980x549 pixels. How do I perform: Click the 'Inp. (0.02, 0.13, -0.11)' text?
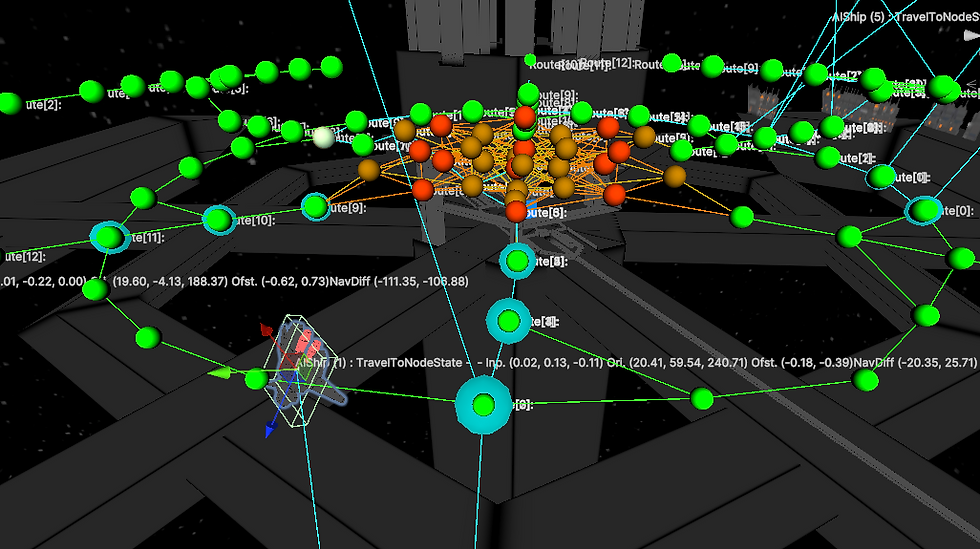[544, 363]
